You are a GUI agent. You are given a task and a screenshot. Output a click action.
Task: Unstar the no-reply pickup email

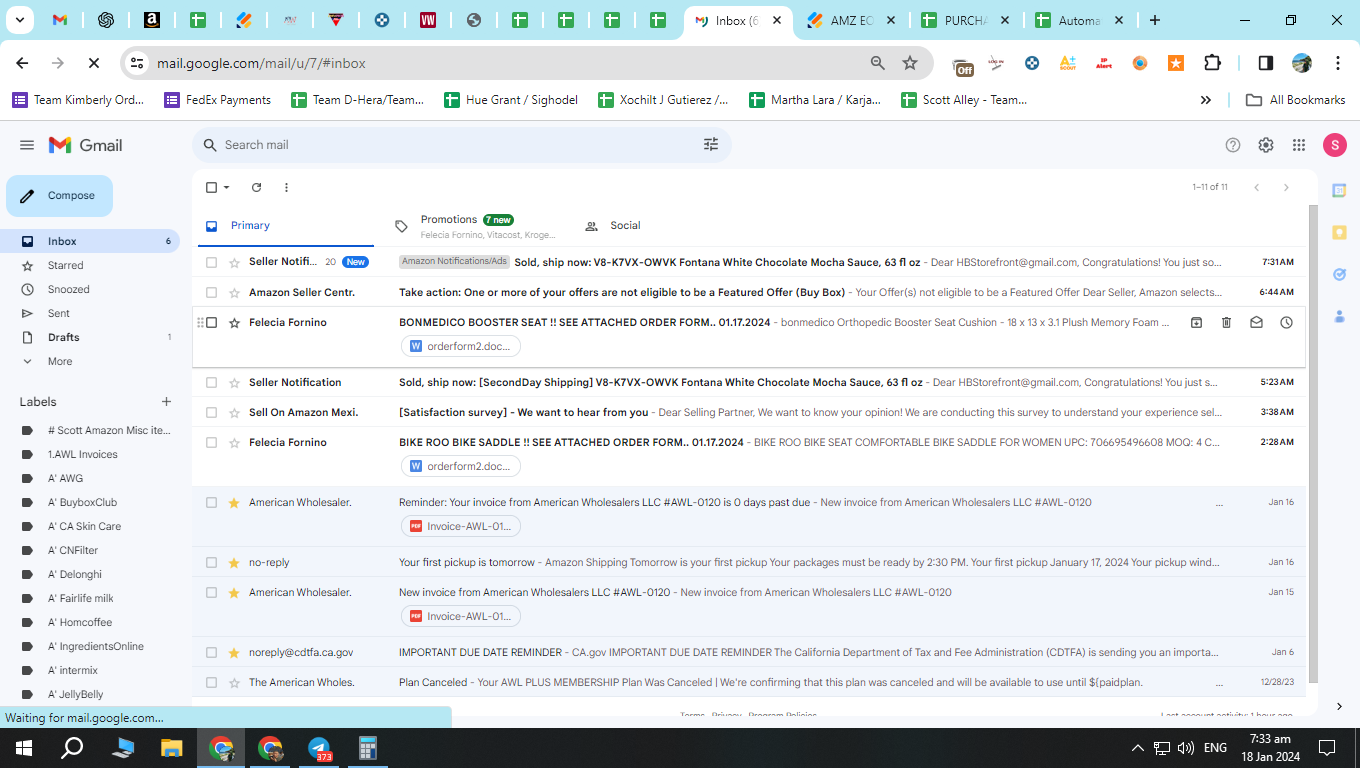click(x=234, y=562)
